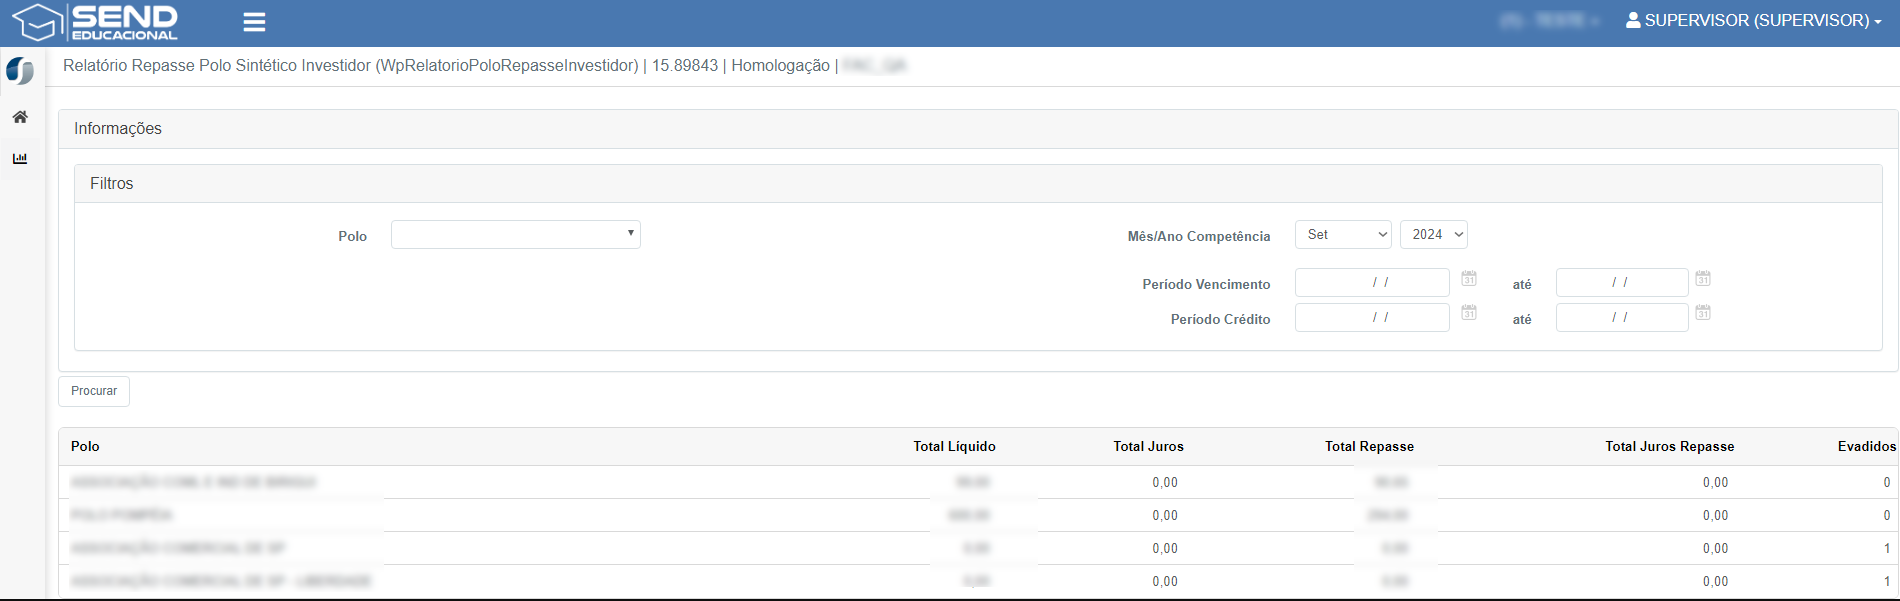Expand the Polo dropdown
Screen dimensions: 1900x601
[x=515, y=234]
